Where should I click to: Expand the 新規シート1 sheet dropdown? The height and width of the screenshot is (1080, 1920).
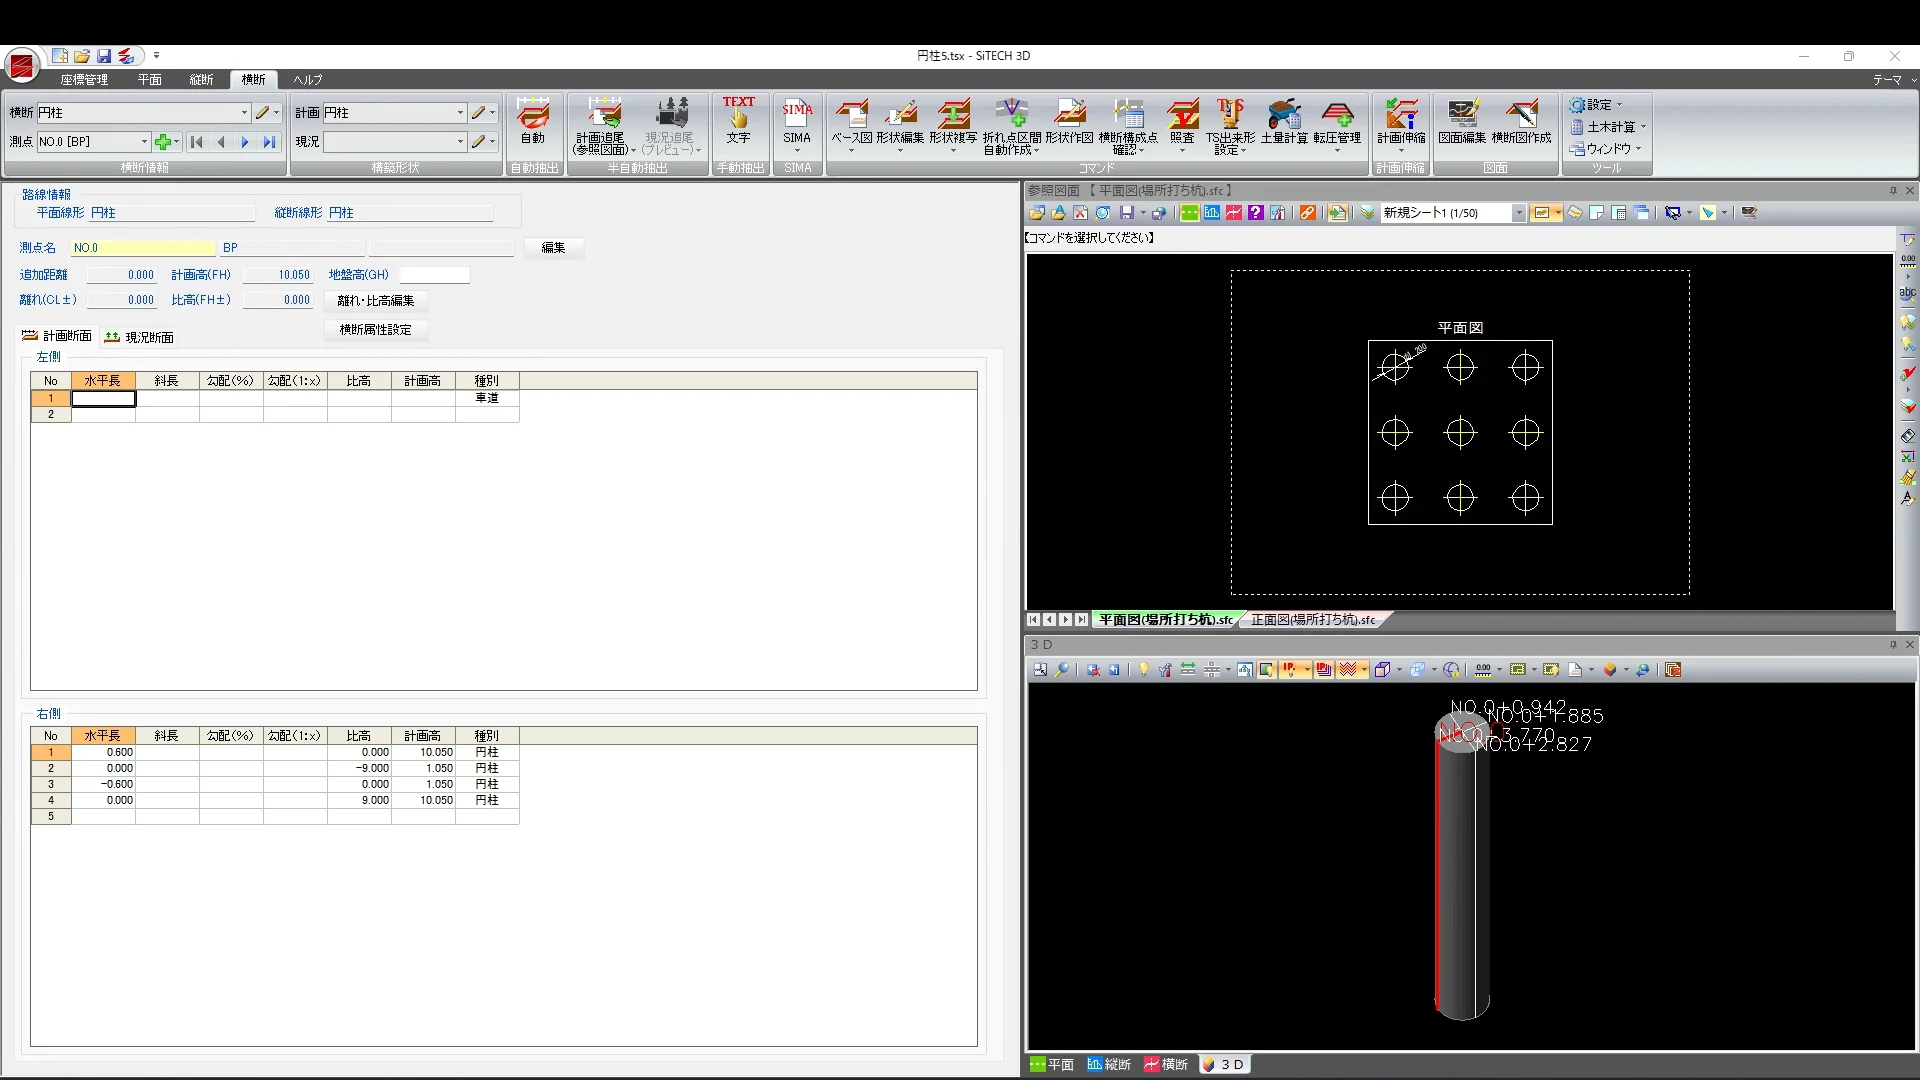pos(1518,213)
